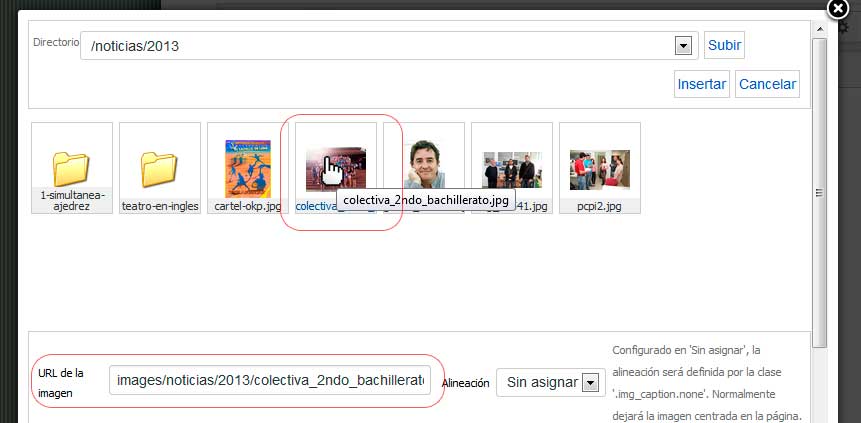Expand the Directorio dropdown arrow
Image resolution: width=861 pixels, height=423 pixels.
click(x=684, y=46)
